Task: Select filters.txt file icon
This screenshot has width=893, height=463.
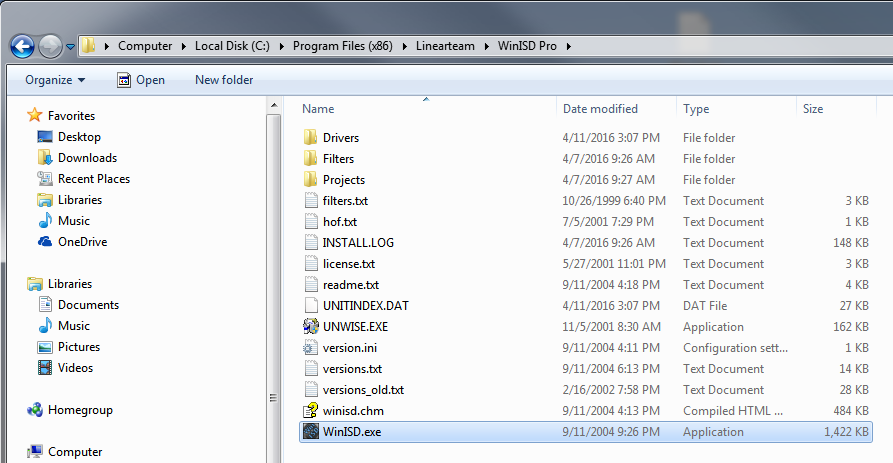Action: pos(310,200)
